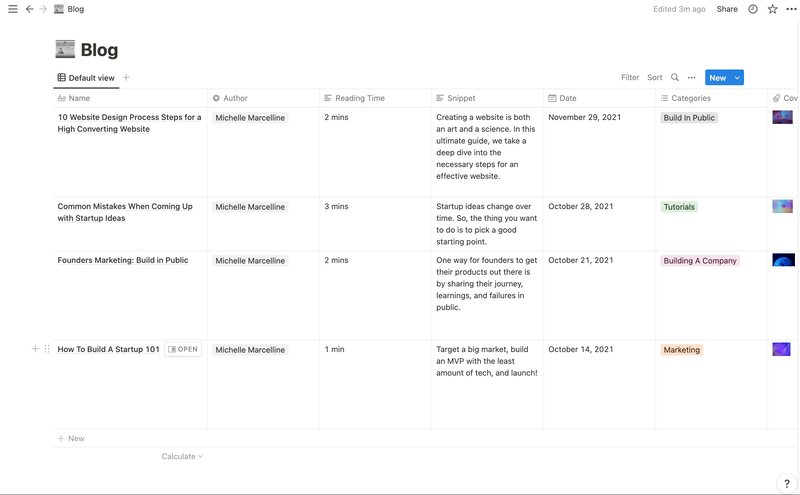Click the Share button
Screen dimensions: 800x495
click(x=727, y=9)
